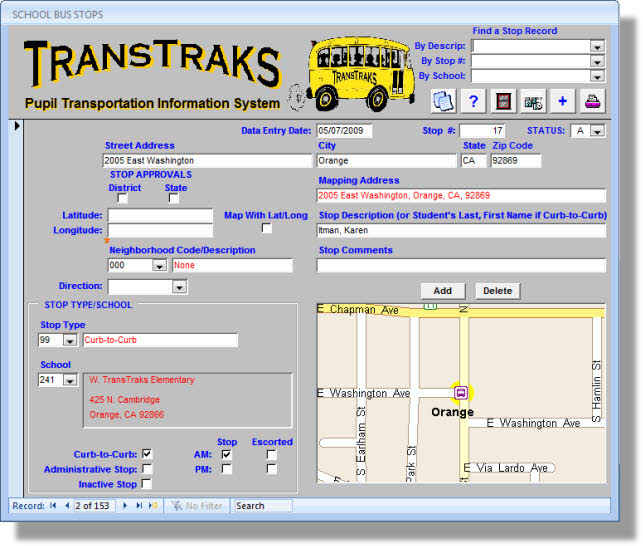Click the Delete button above the map
The image size is (643, 546).
click(497, 291)
